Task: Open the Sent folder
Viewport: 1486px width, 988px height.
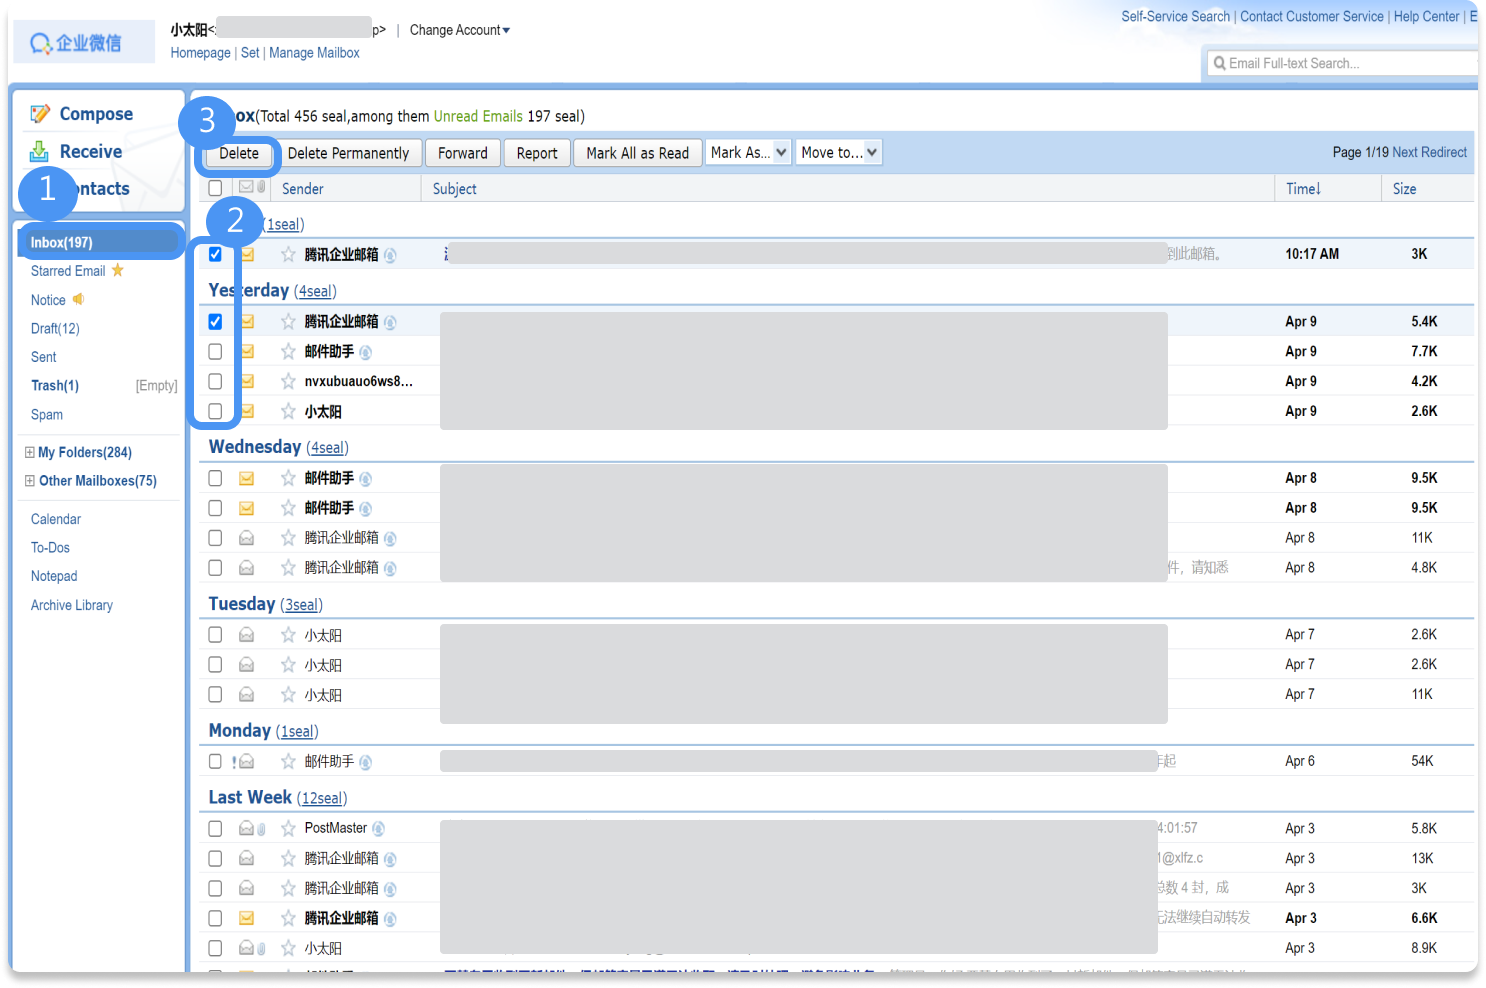Action: [44, 357]
